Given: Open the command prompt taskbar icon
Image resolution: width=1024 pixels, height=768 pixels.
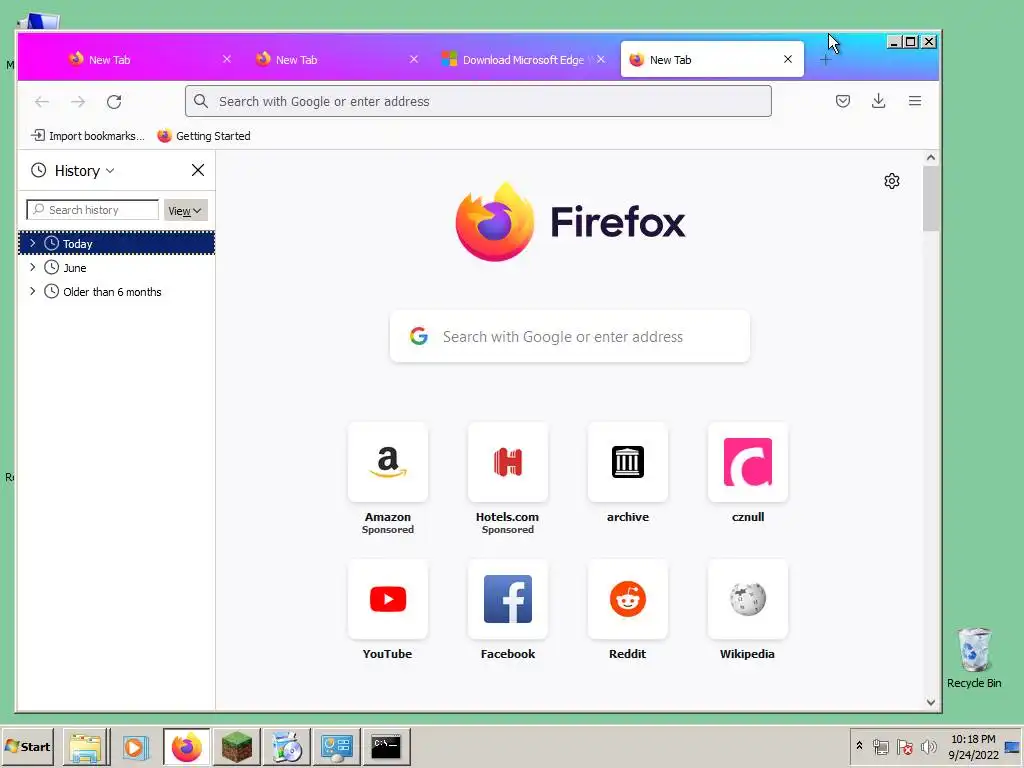Looking at the screenshot, I should [387, 746].
